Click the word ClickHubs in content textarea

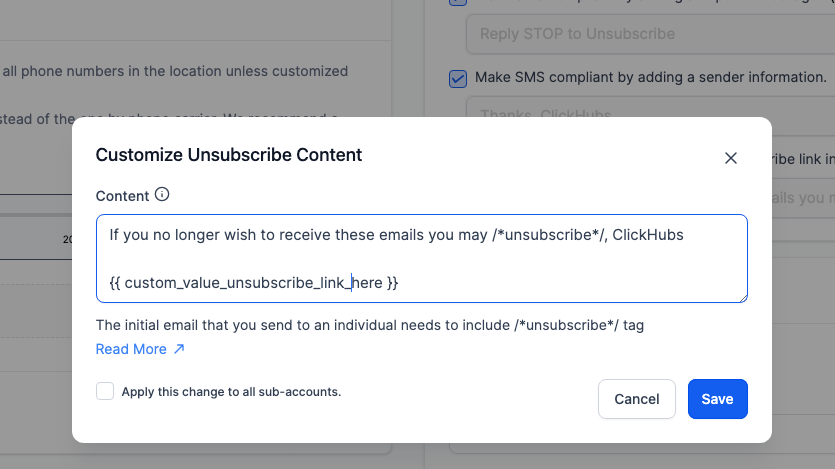tap(648, 235)
